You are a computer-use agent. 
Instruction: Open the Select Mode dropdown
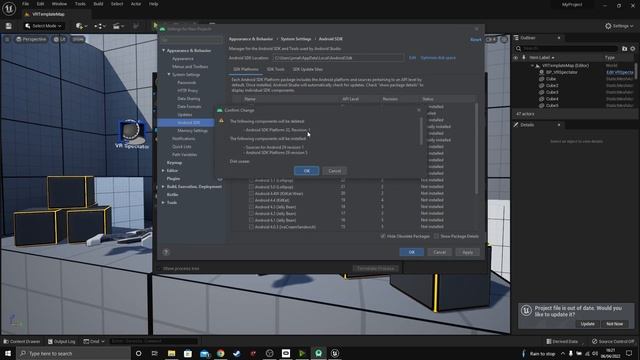[43, 26]
